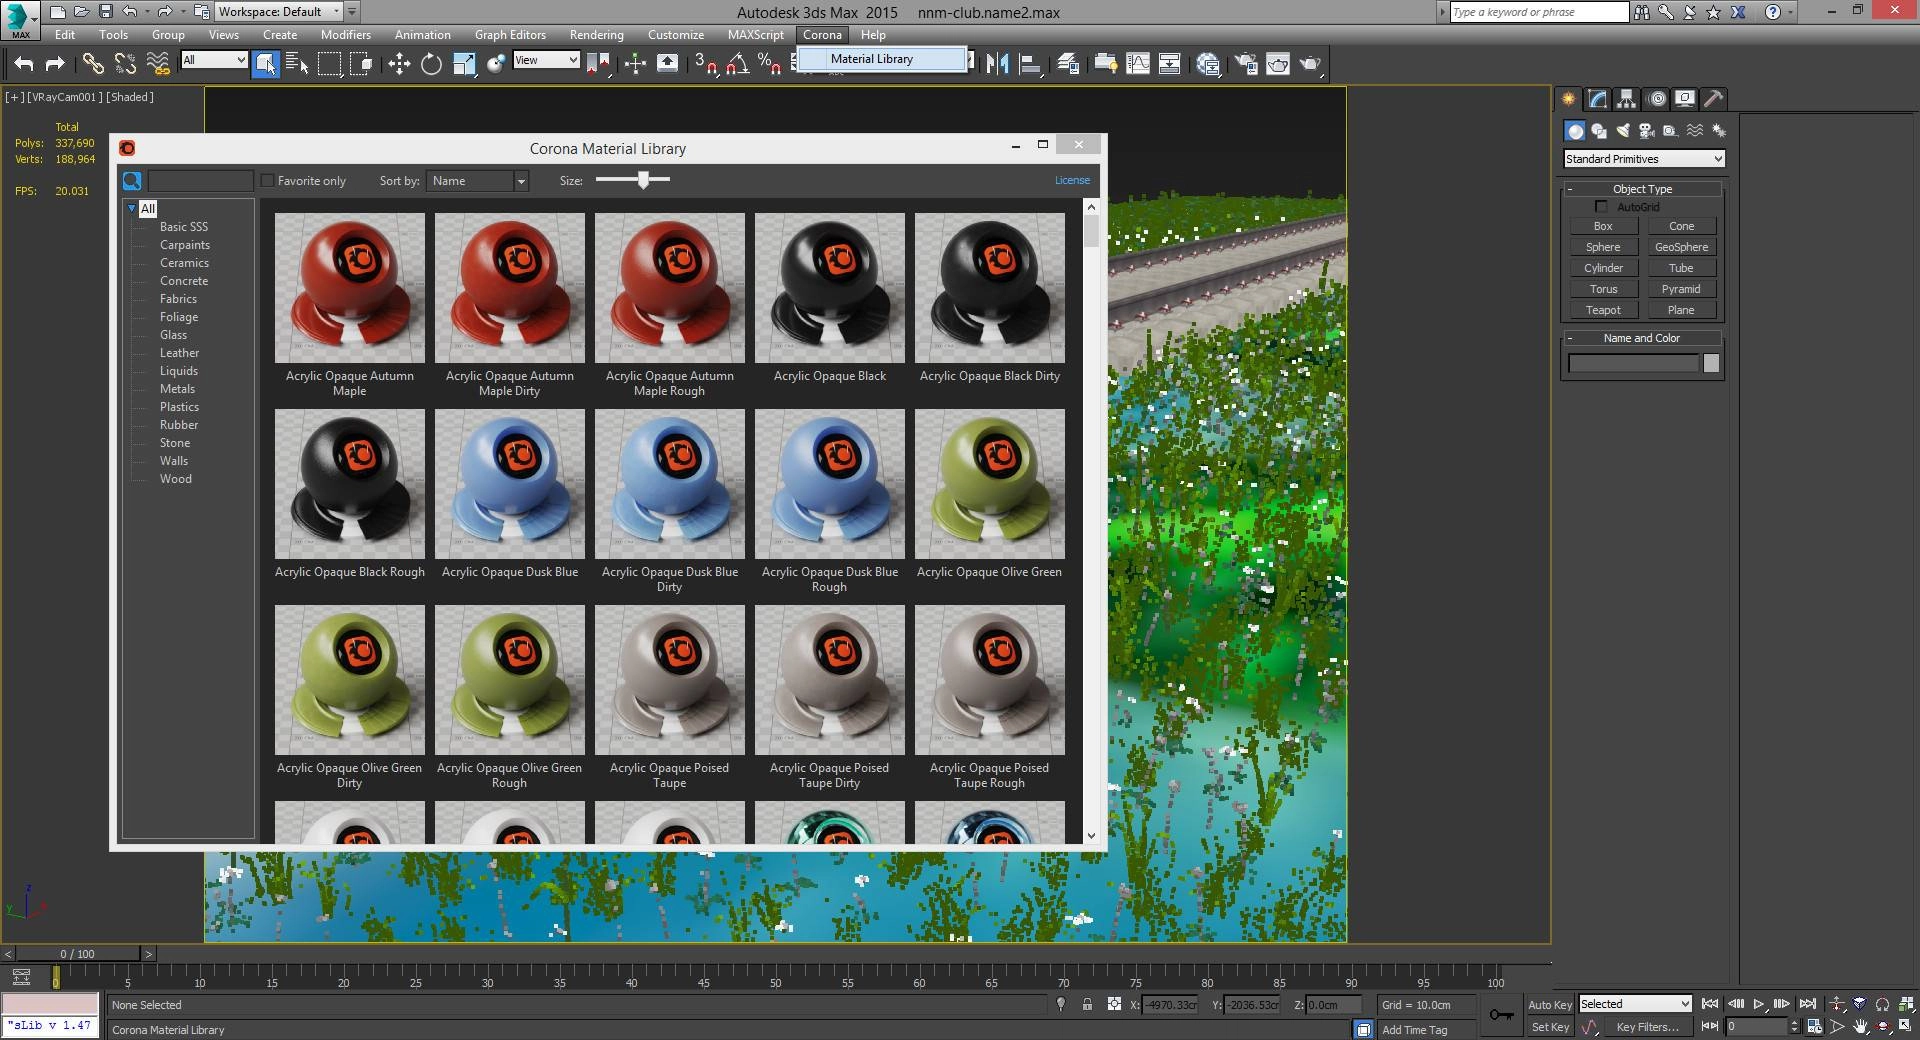
Task: Switch to Modify command panel tab
Action: [x=1598, y=98]
